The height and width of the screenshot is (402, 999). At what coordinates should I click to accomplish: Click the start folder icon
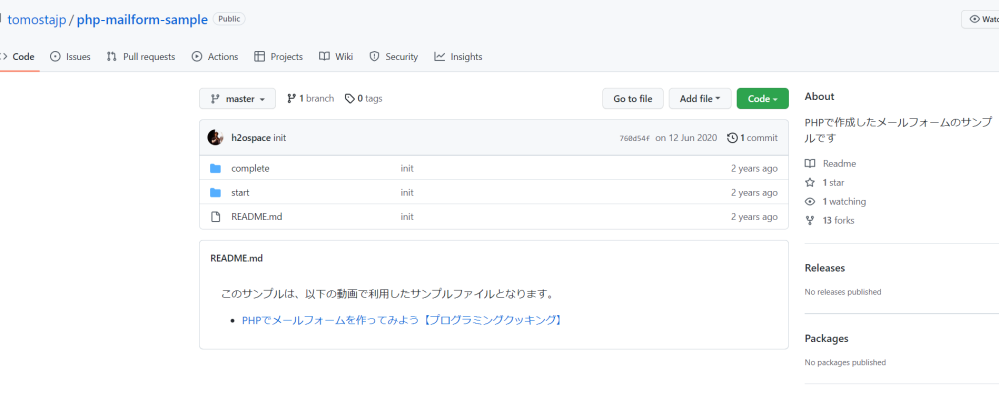215,193
